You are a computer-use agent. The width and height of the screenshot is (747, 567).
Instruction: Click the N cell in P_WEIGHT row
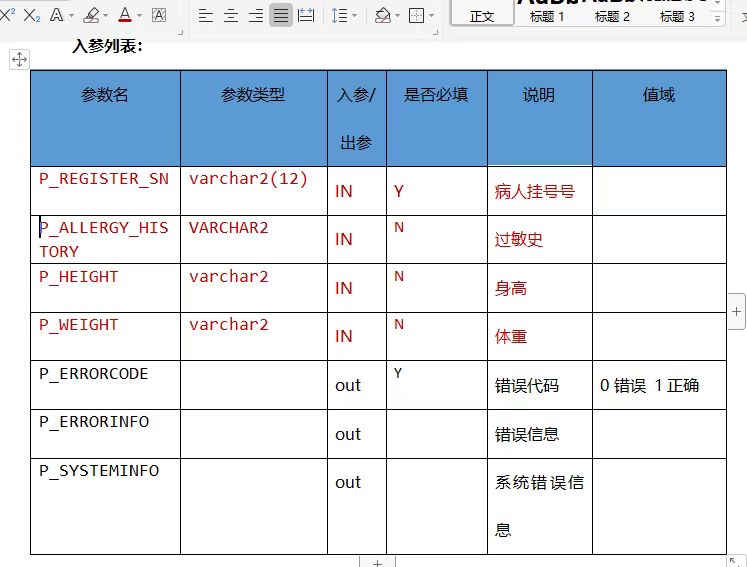pos(437,336)
